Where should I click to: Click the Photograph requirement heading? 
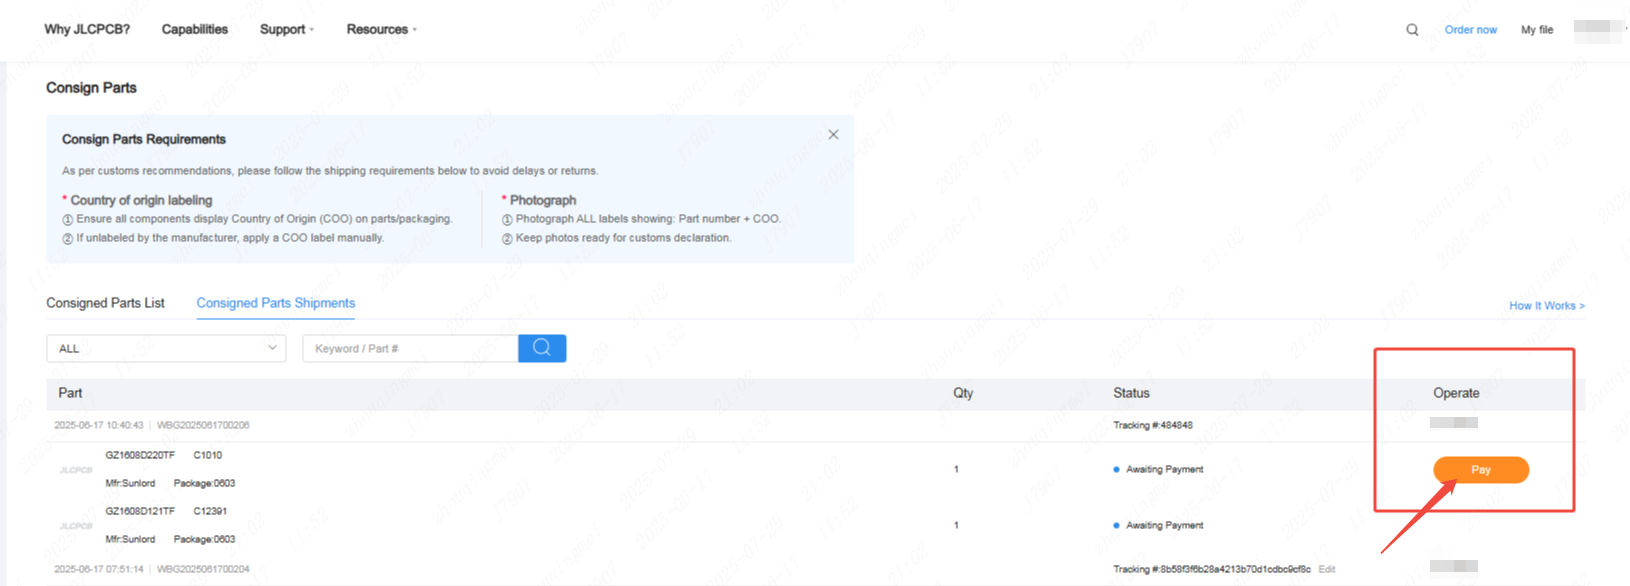coord(543,200)
